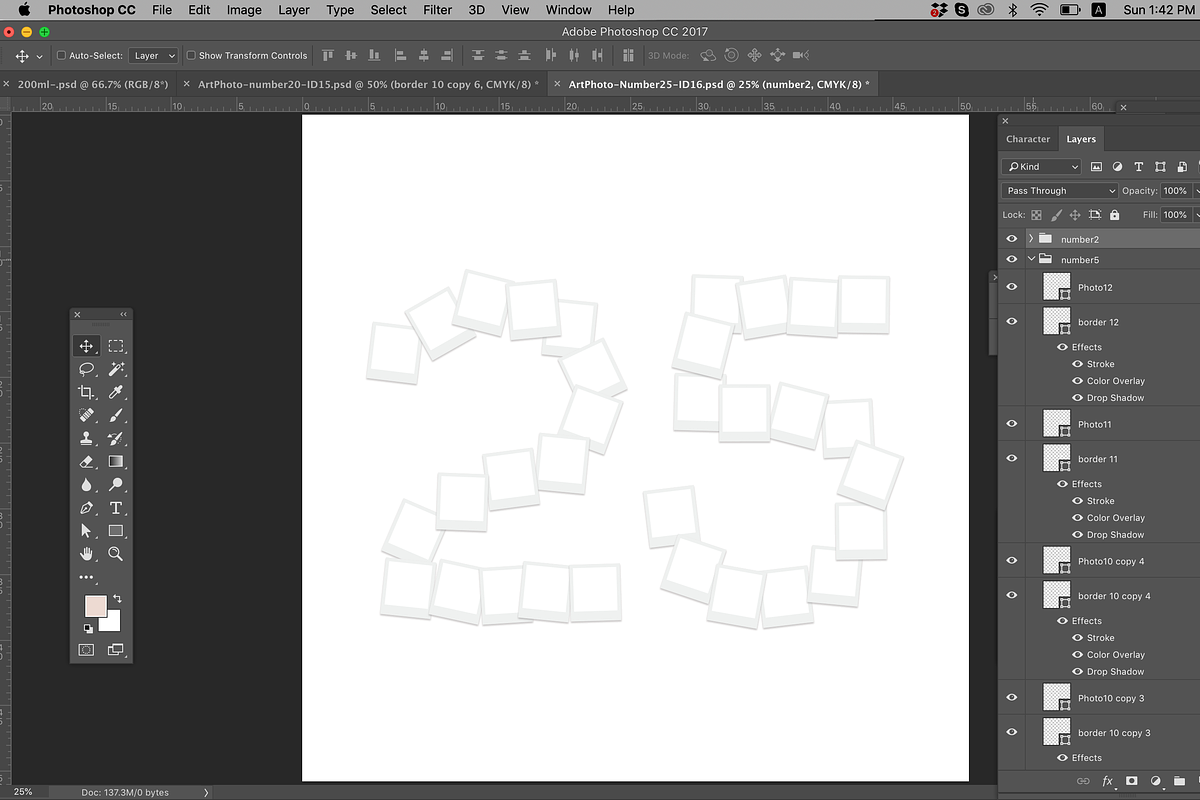The height and width of the screenshot is (800, 1200).
Task: Change the screen mode
Action: click(x=115, y=650)
